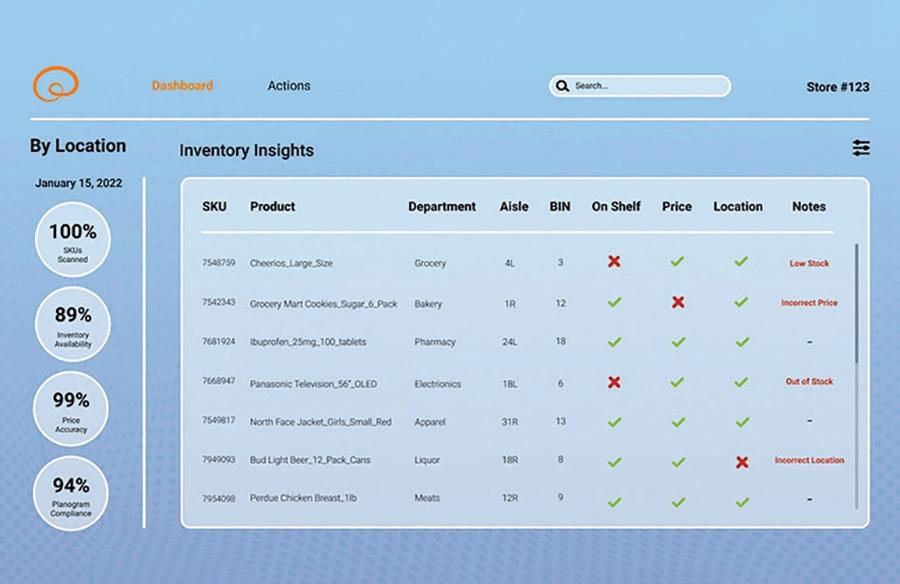The image size is (900, 584).
Task: Click red X On Shelf for Cheerios
Action: pyautogui.click(x=614, y=262)
